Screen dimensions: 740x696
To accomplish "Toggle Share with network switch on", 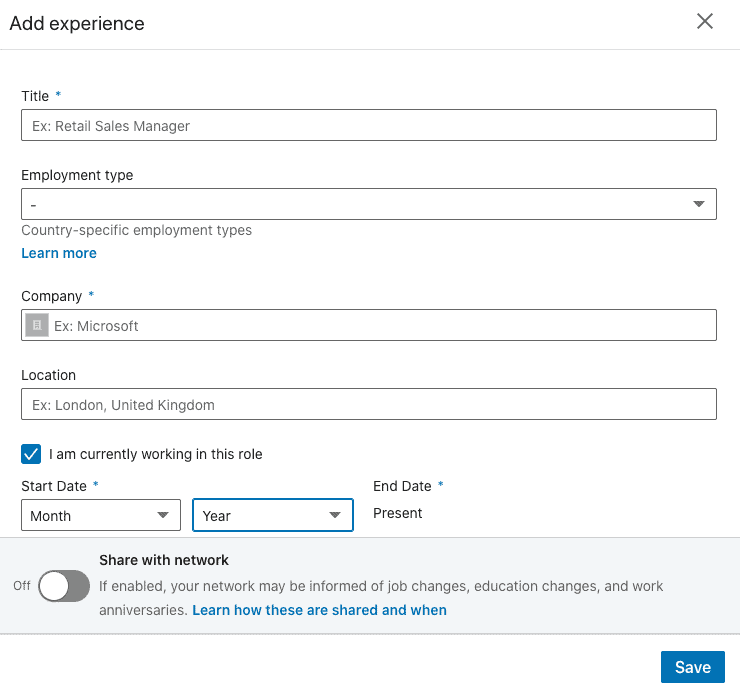I will pyautogui.click(x=64, y=586).
